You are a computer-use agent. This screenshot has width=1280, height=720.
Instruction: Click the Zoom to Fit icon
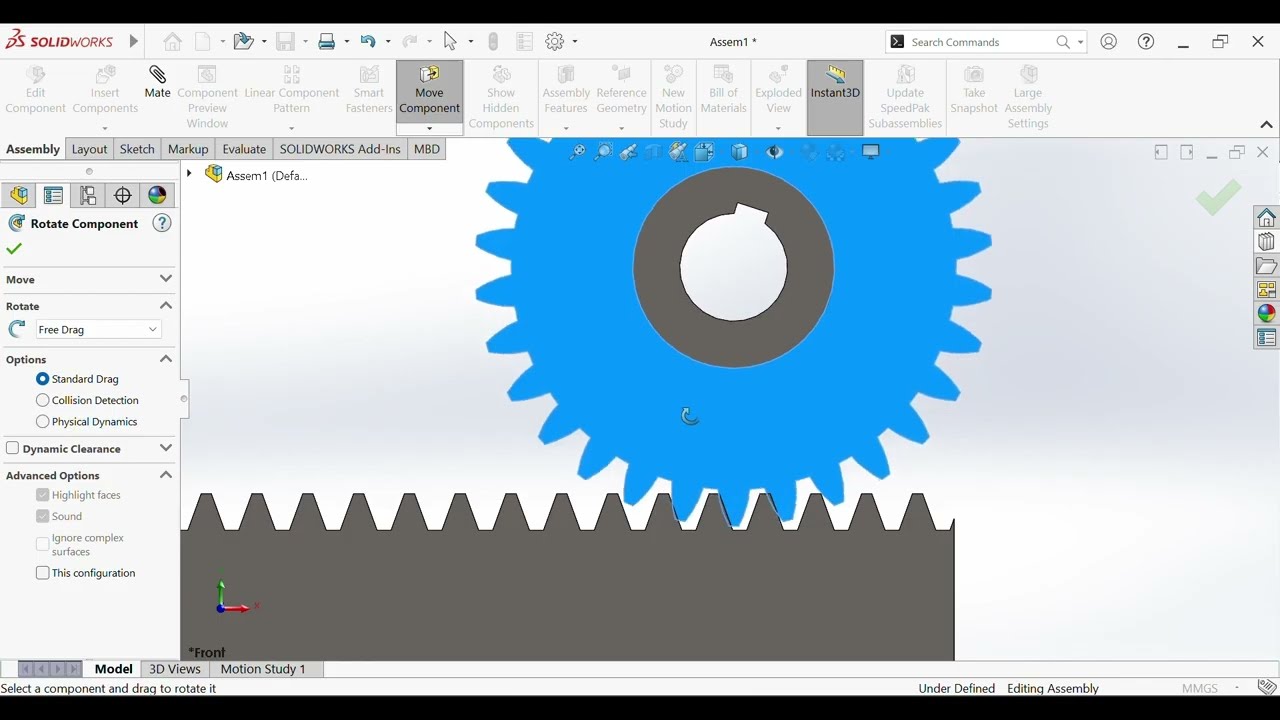coord(577,152)
